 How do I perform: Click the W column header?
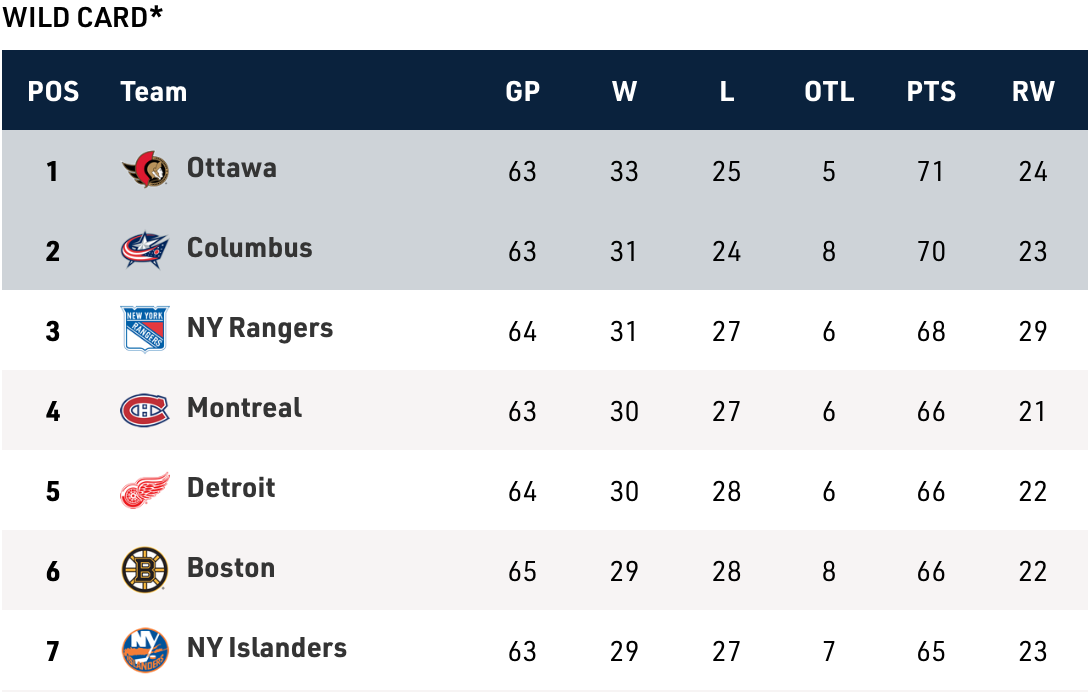click(x=625, y=92)
